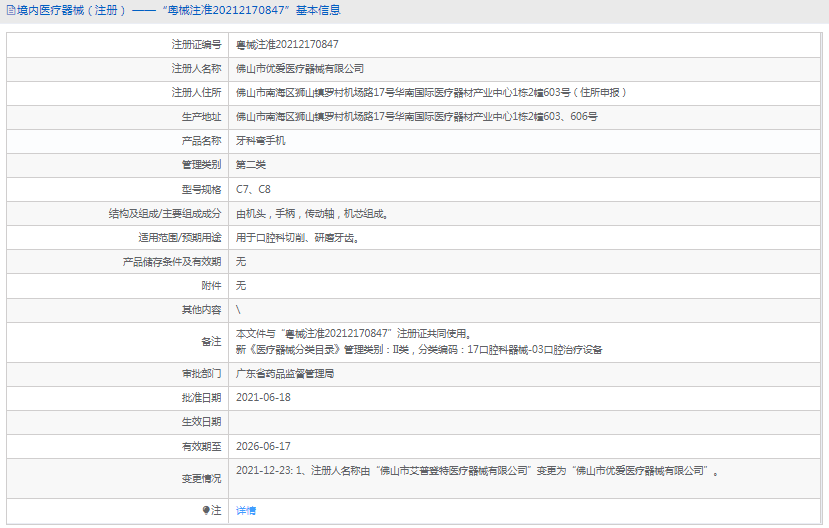Click the 附件 label
This screenshot has height=528, width=829.
(211, 286)
